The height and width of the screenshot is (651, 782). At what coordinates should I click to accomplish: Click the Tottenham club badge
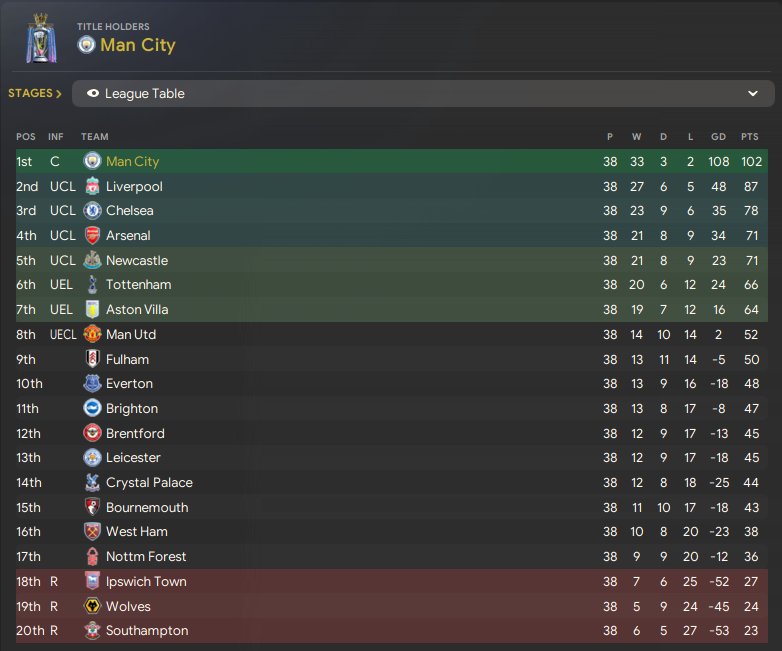[92, 285]
